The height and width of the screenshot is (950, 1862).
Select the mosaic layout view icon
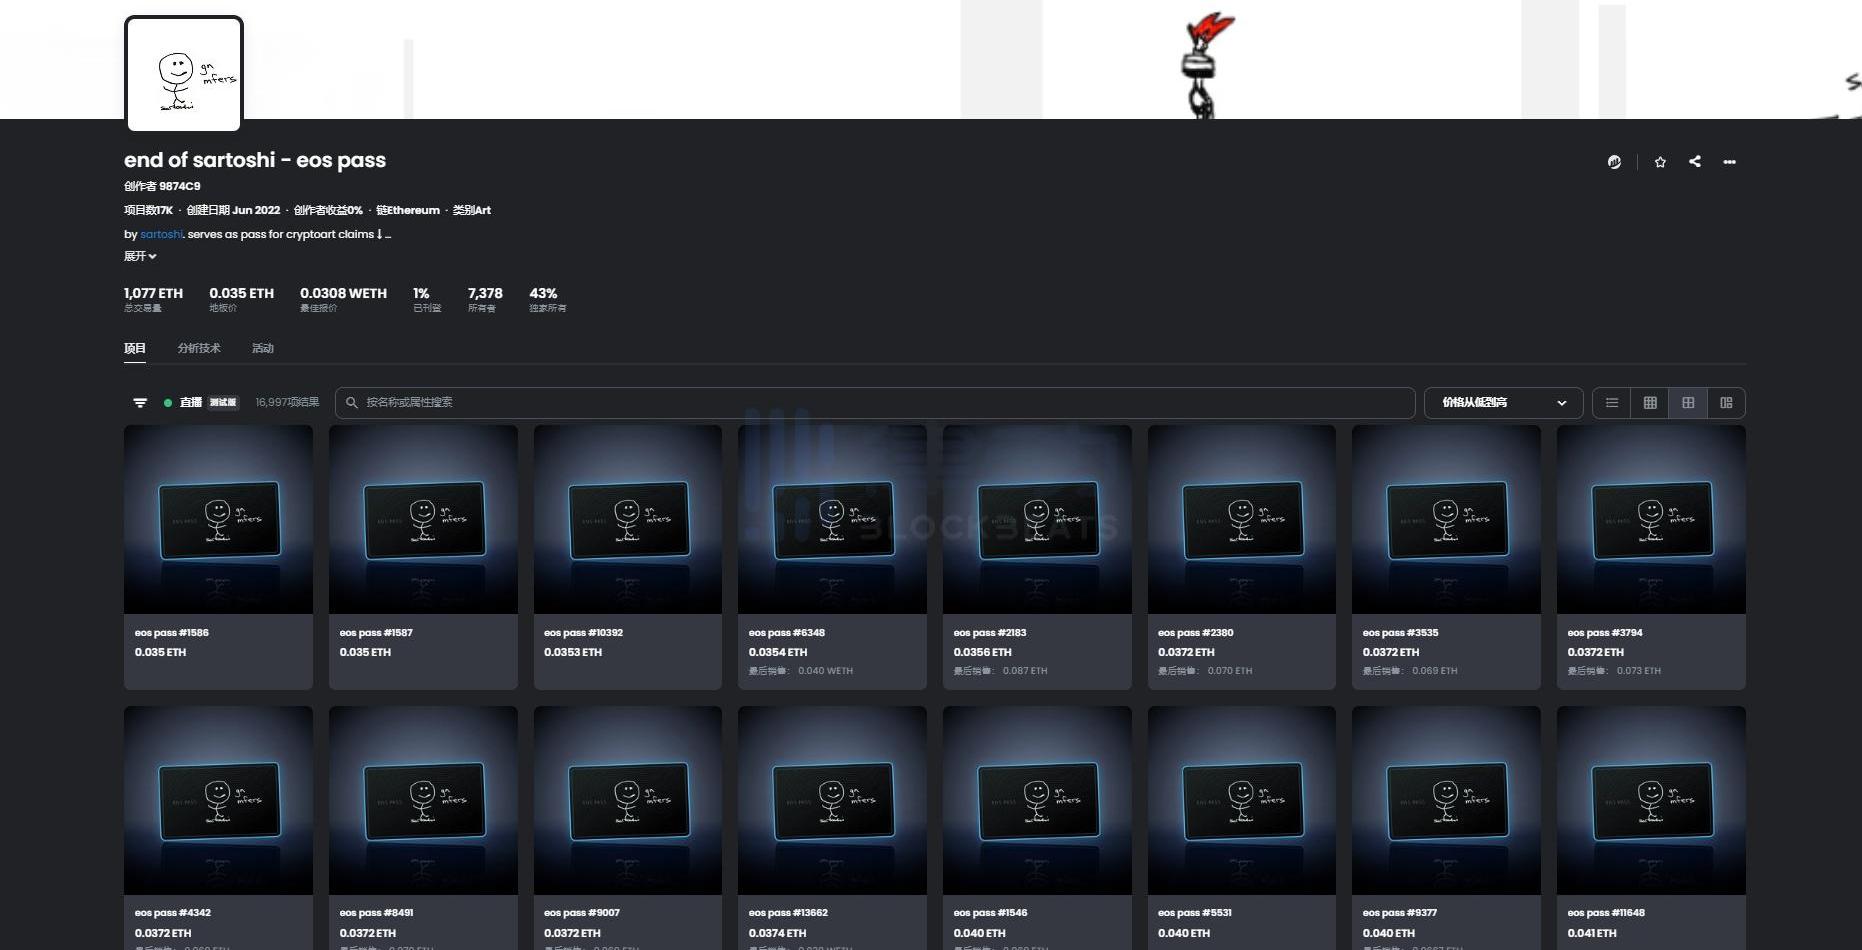tap(1726, 403)
